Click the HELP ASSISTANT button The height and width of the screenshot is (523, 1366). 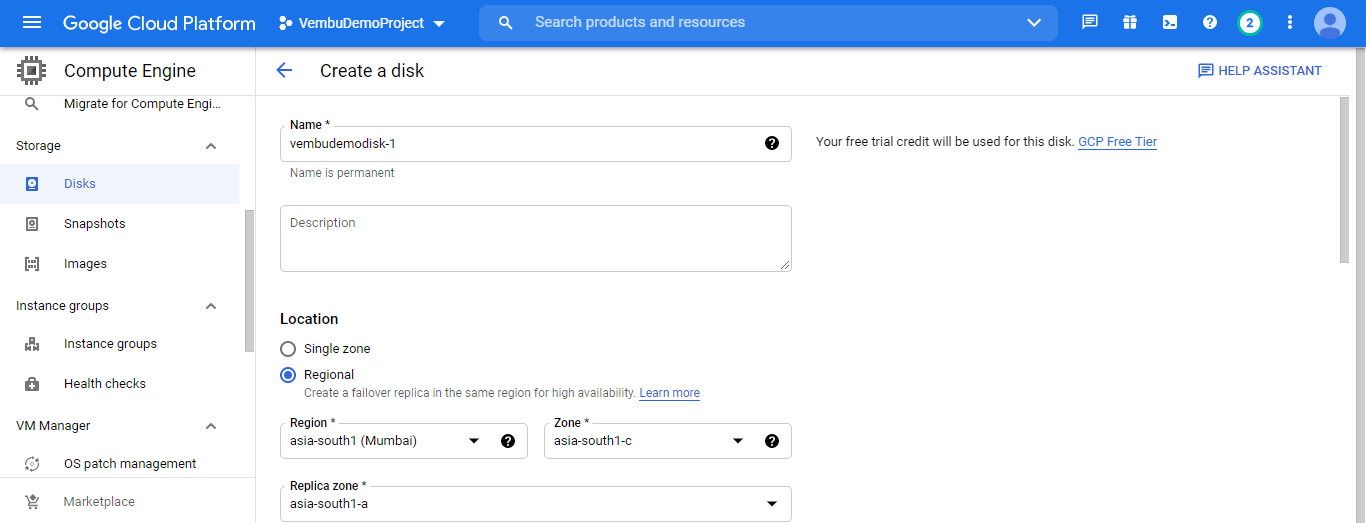coord(1260,71)
